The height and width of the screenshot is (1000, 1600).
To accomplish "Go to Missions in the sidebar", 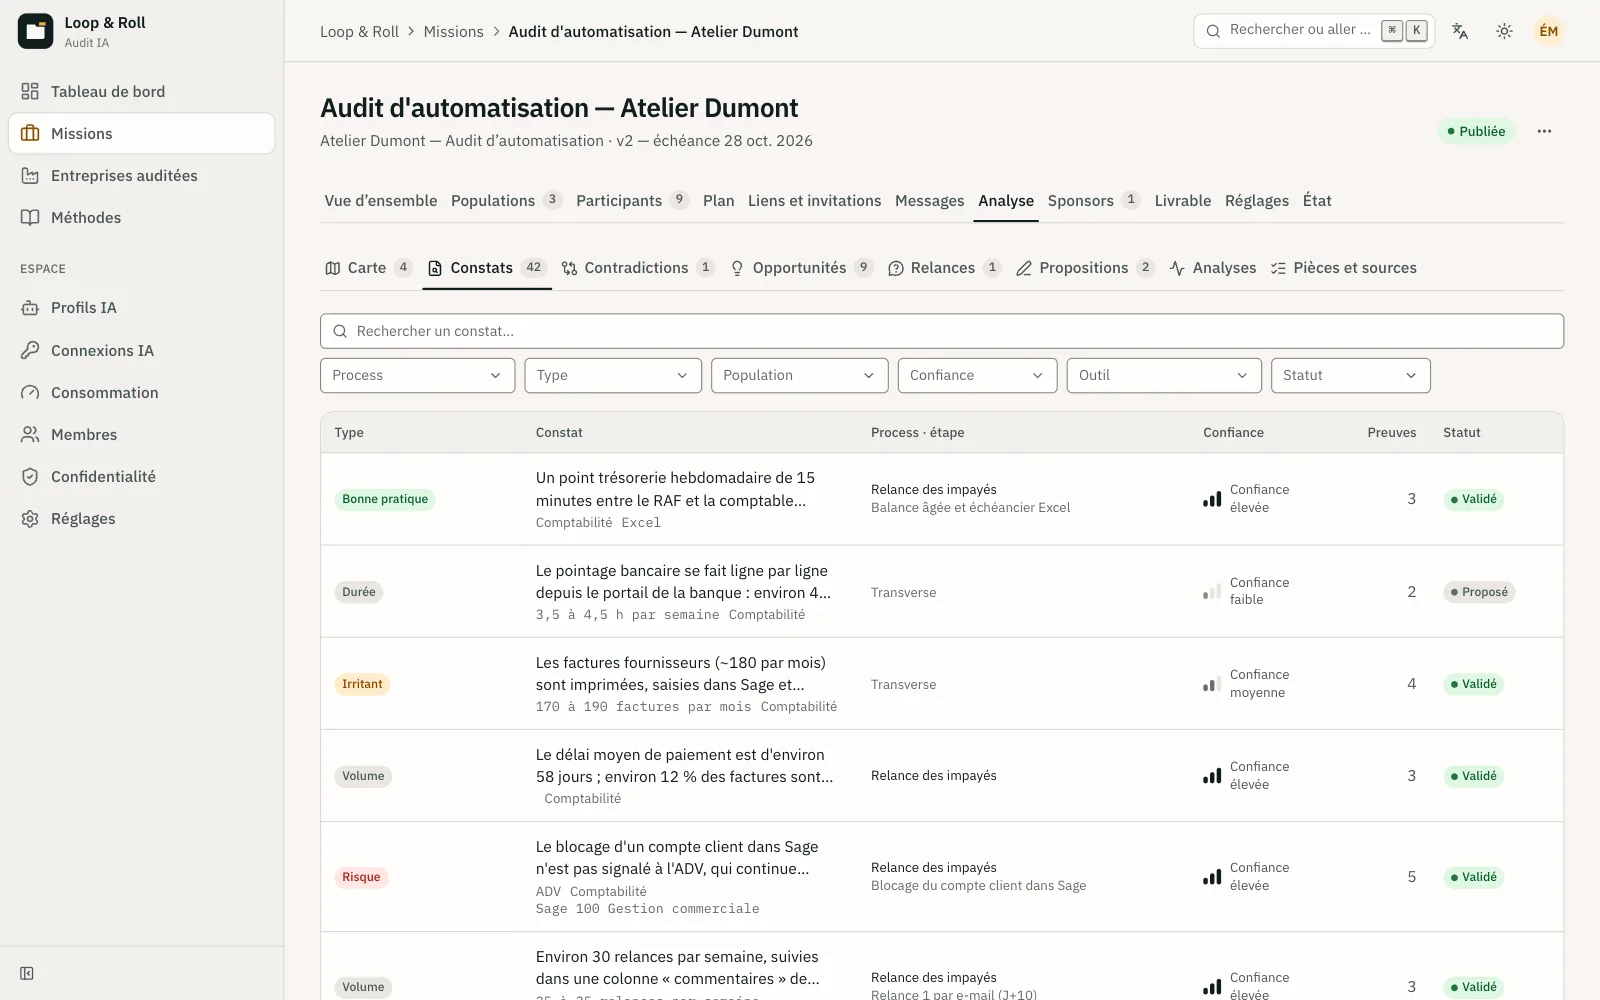I will point(141,133).
